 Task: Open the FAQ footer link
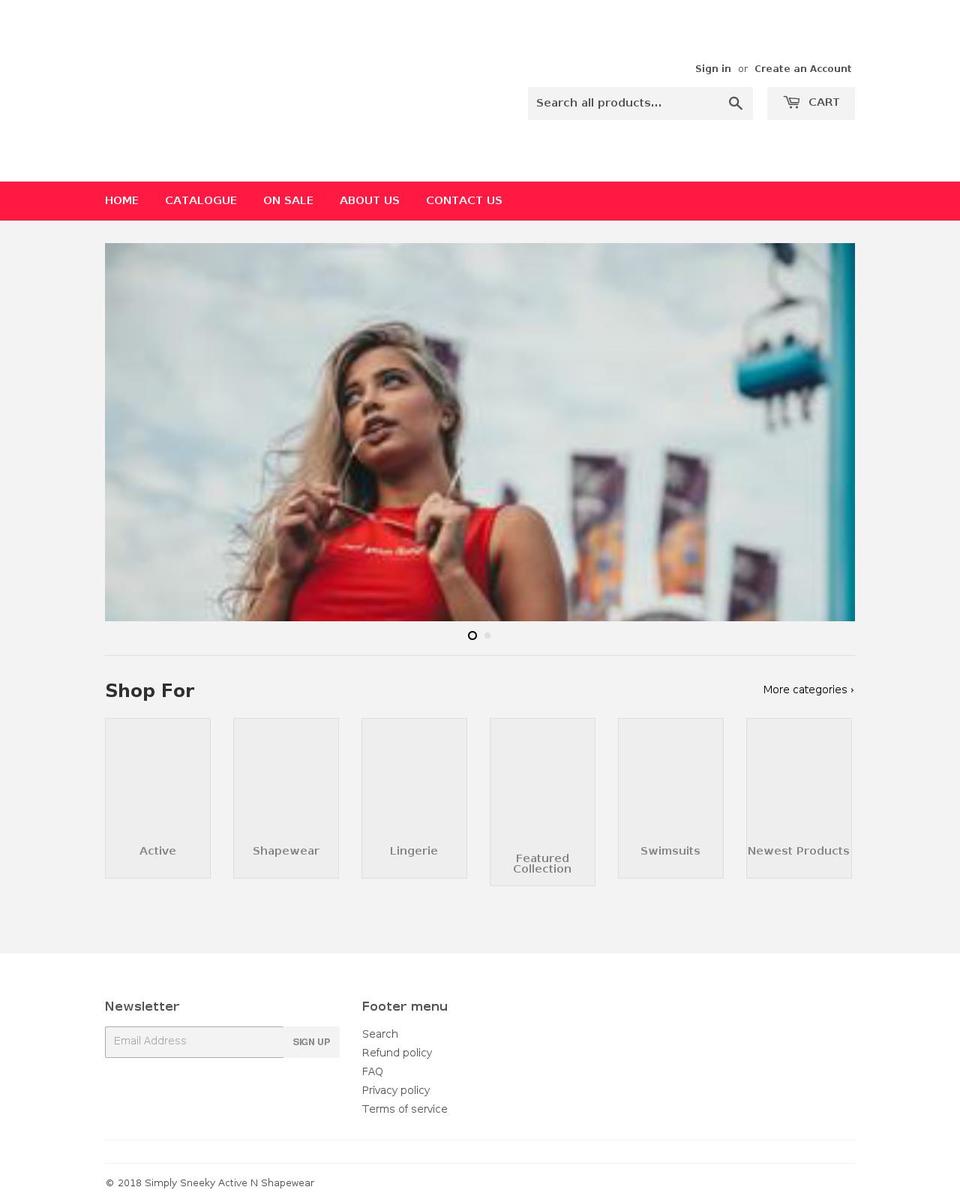372,1072
